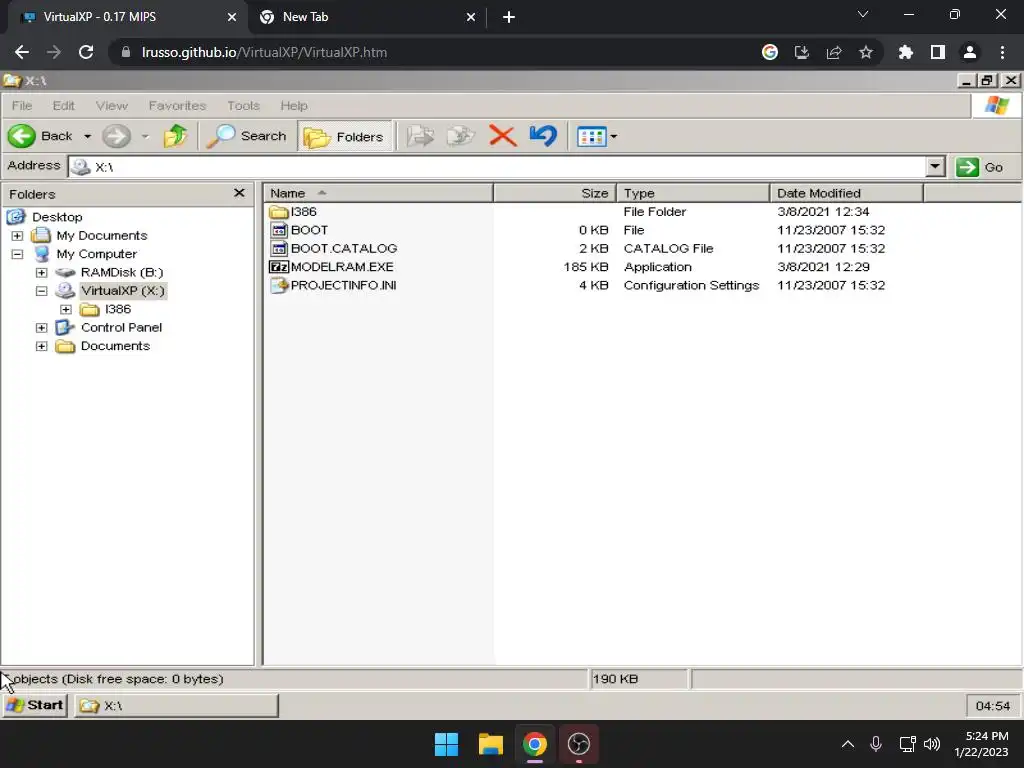Open the File menu
This screenshot has height=768, width=1024.
[x=22, y=105]
